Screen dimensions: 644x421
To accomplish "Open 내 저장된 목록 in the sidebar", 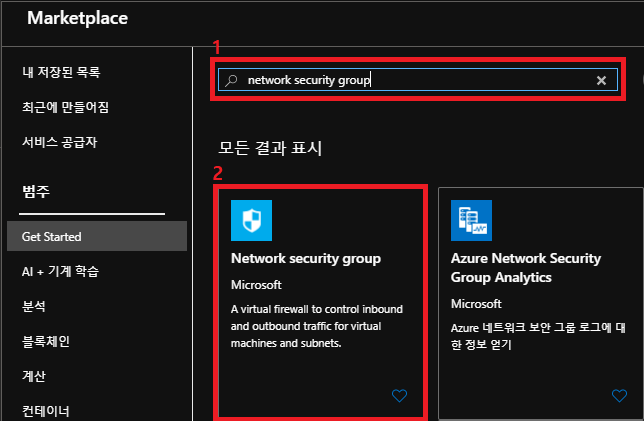I will tap(61, 72).
